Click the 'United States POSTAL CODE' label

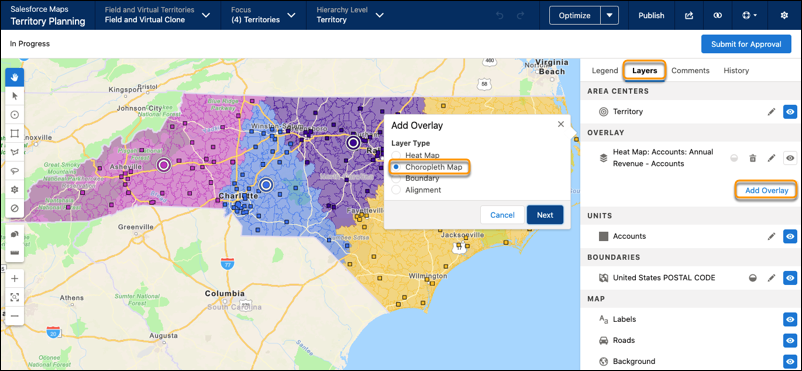pos(664,278)
